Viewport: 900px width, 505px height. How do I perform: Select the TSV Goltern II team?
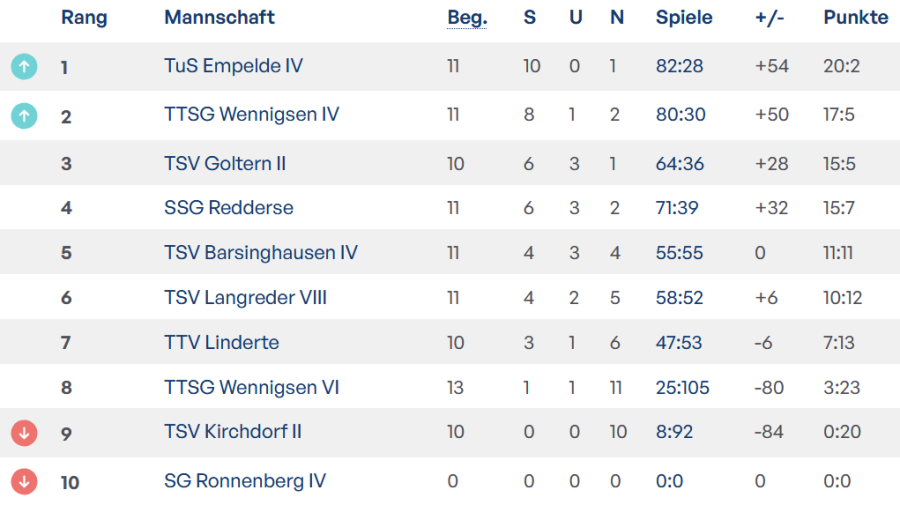point(225,163)
